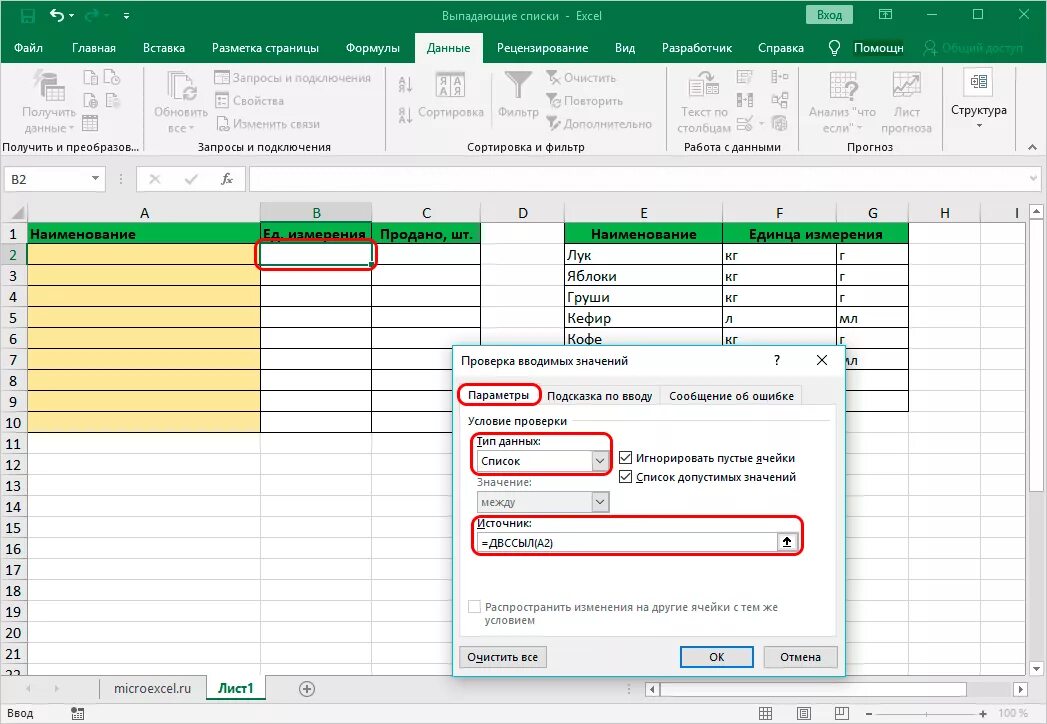Switch to the microexcel.ru sheet tab
The height and width of the screenshot is (724, 1047).
click(152, 688)
